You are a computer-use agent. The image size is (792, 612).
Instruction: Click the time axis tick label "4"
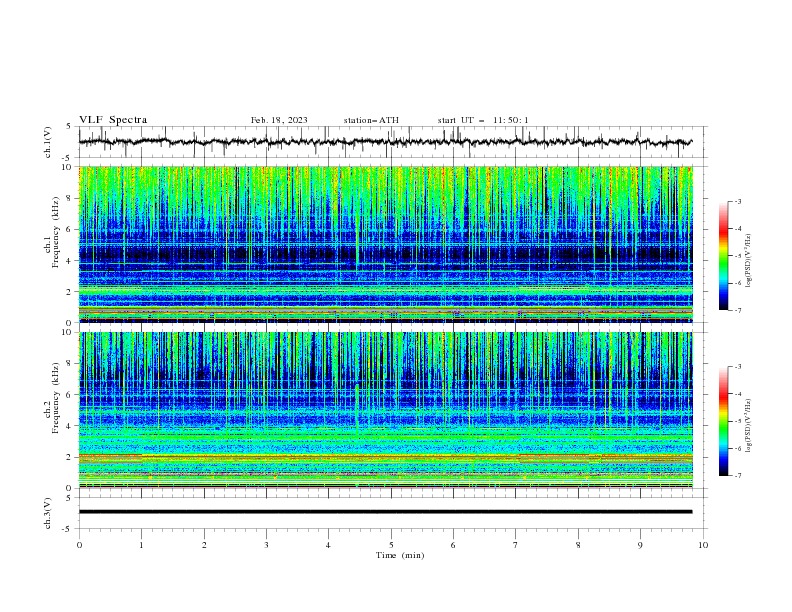click(328, 545)
